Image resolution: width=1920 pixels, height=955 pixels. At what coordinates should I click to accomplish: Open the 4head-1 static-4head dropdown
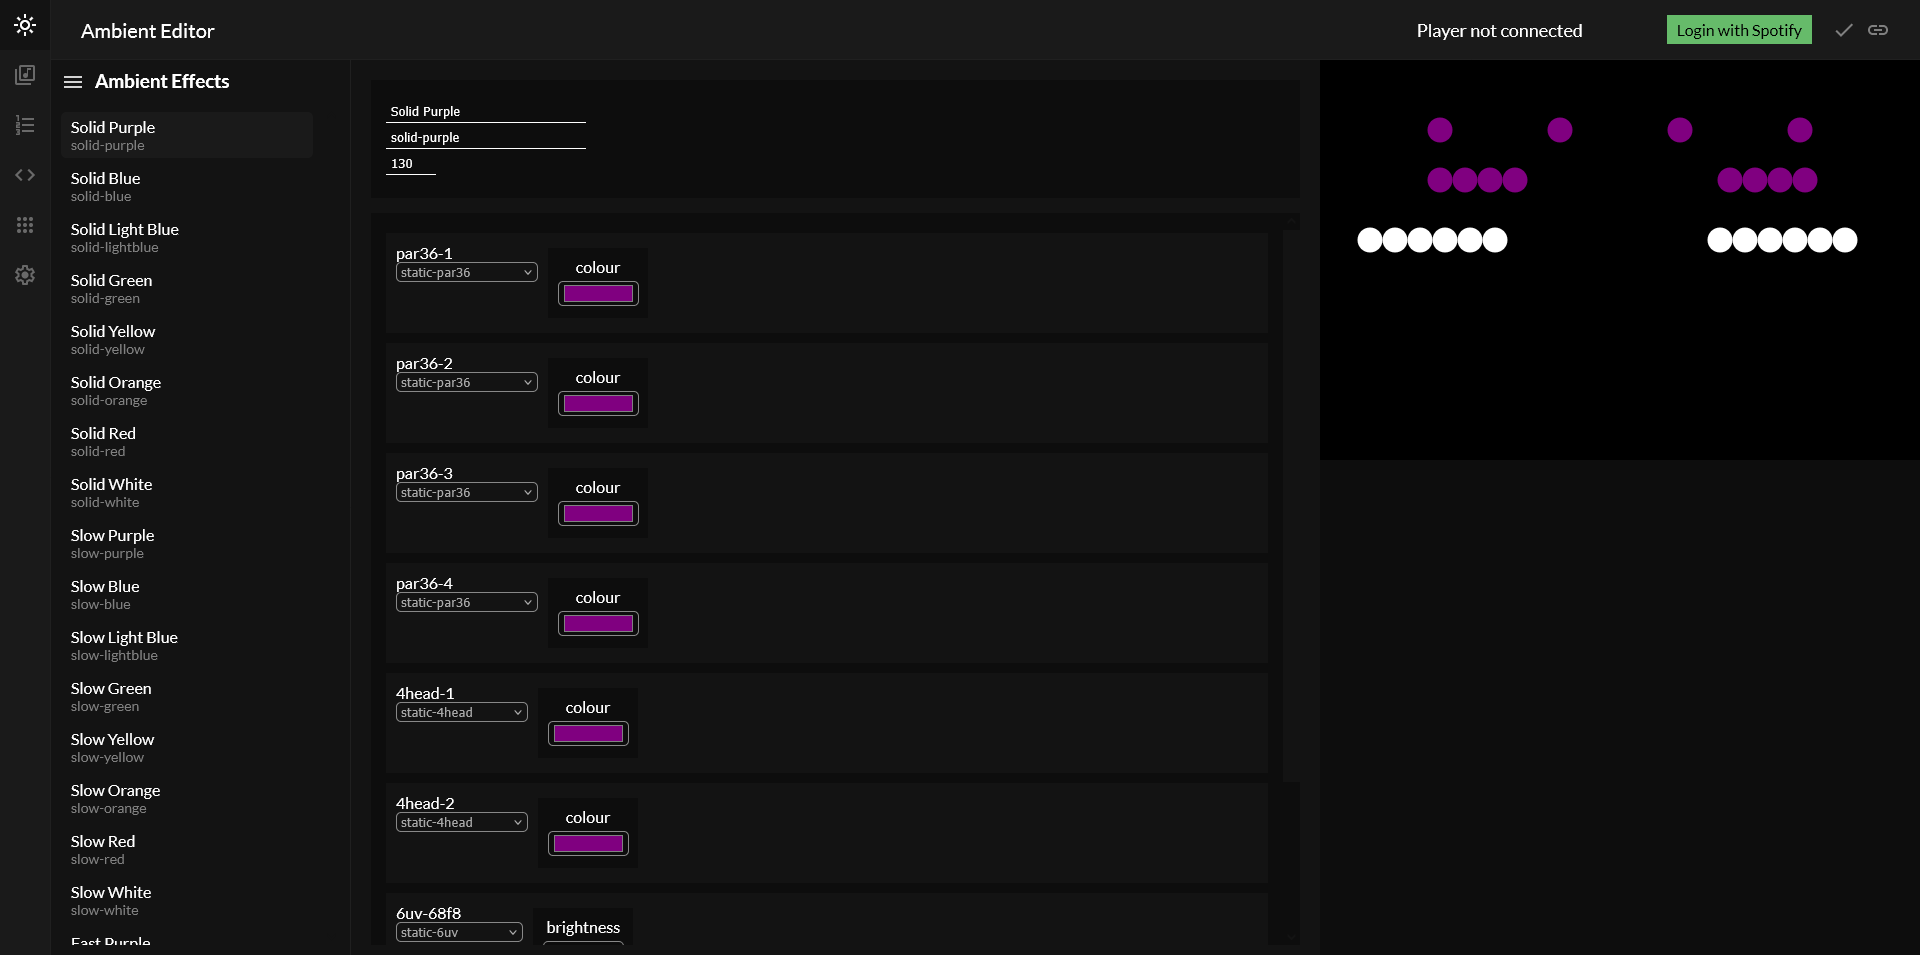461,713
